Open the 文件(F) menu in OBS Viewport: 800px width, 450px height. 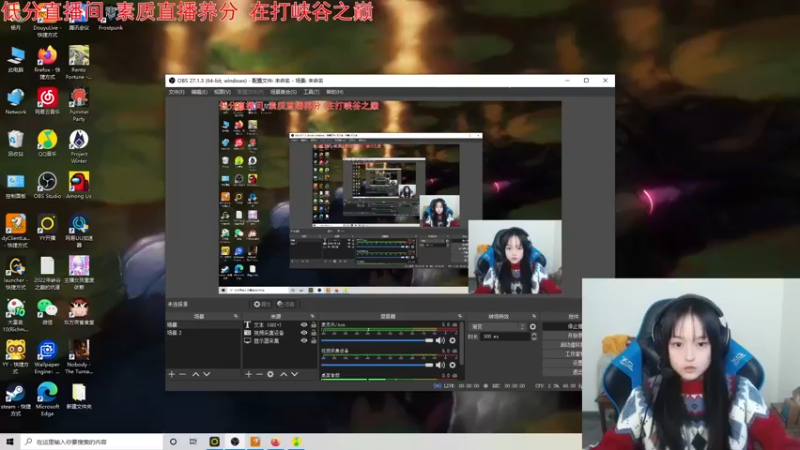(x=176, y=92)
